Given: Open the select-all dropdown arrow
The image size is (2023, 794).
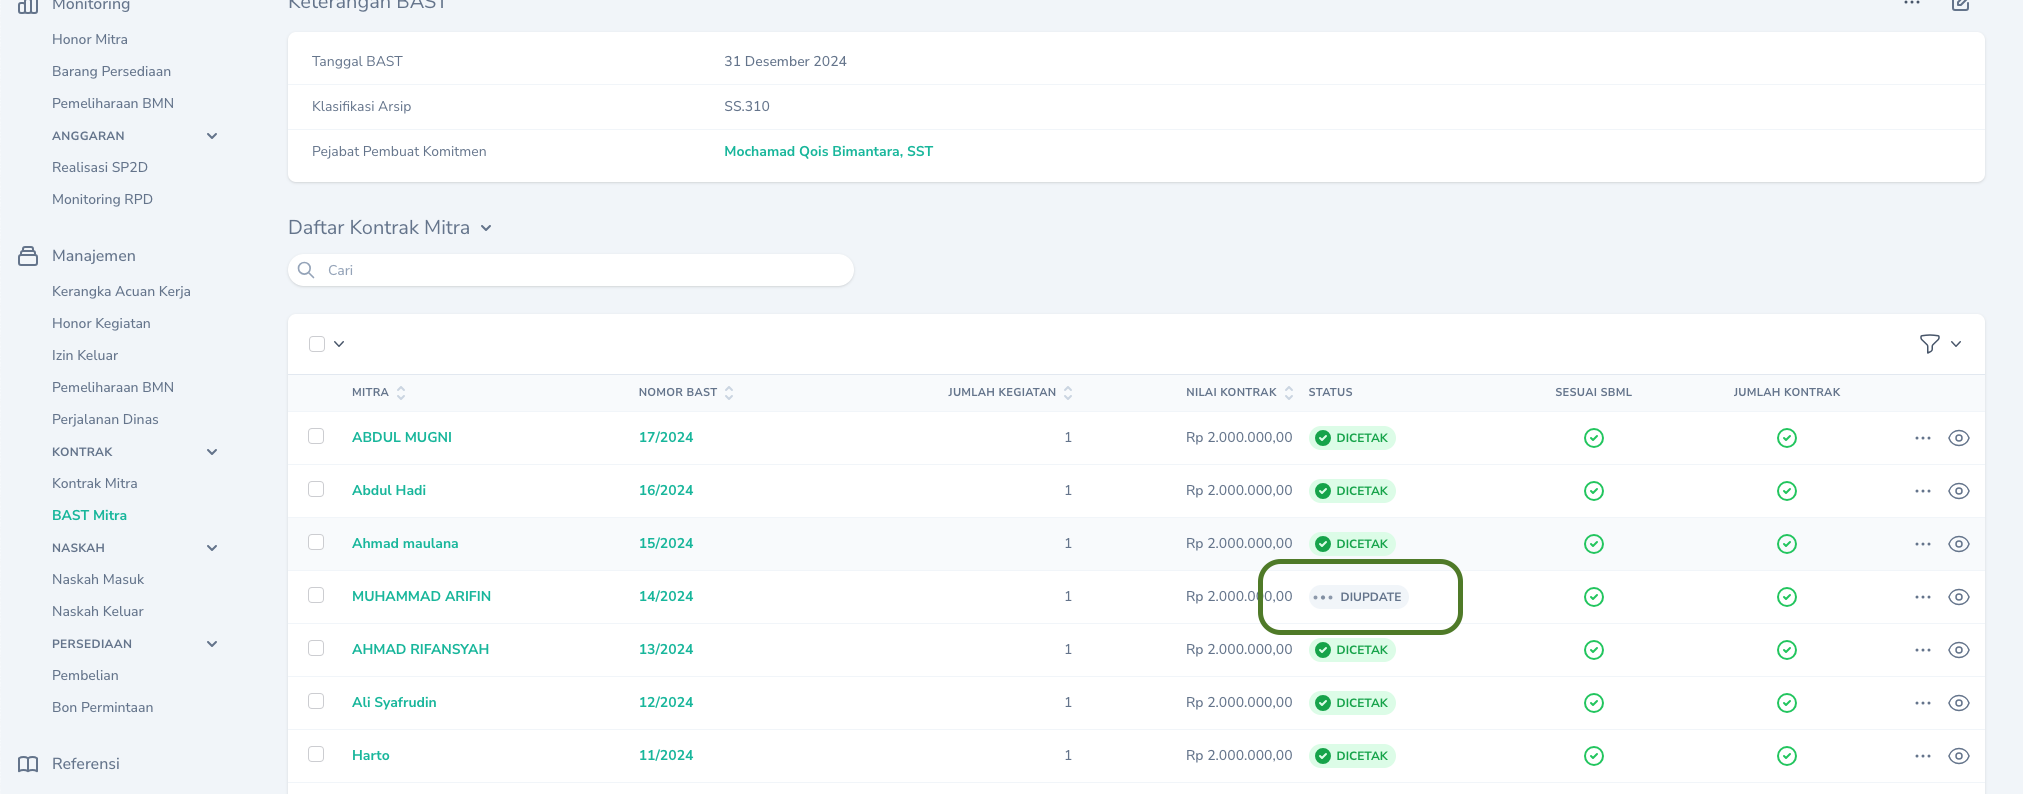Looking at the screenshot, I should (x=339, y=344).
